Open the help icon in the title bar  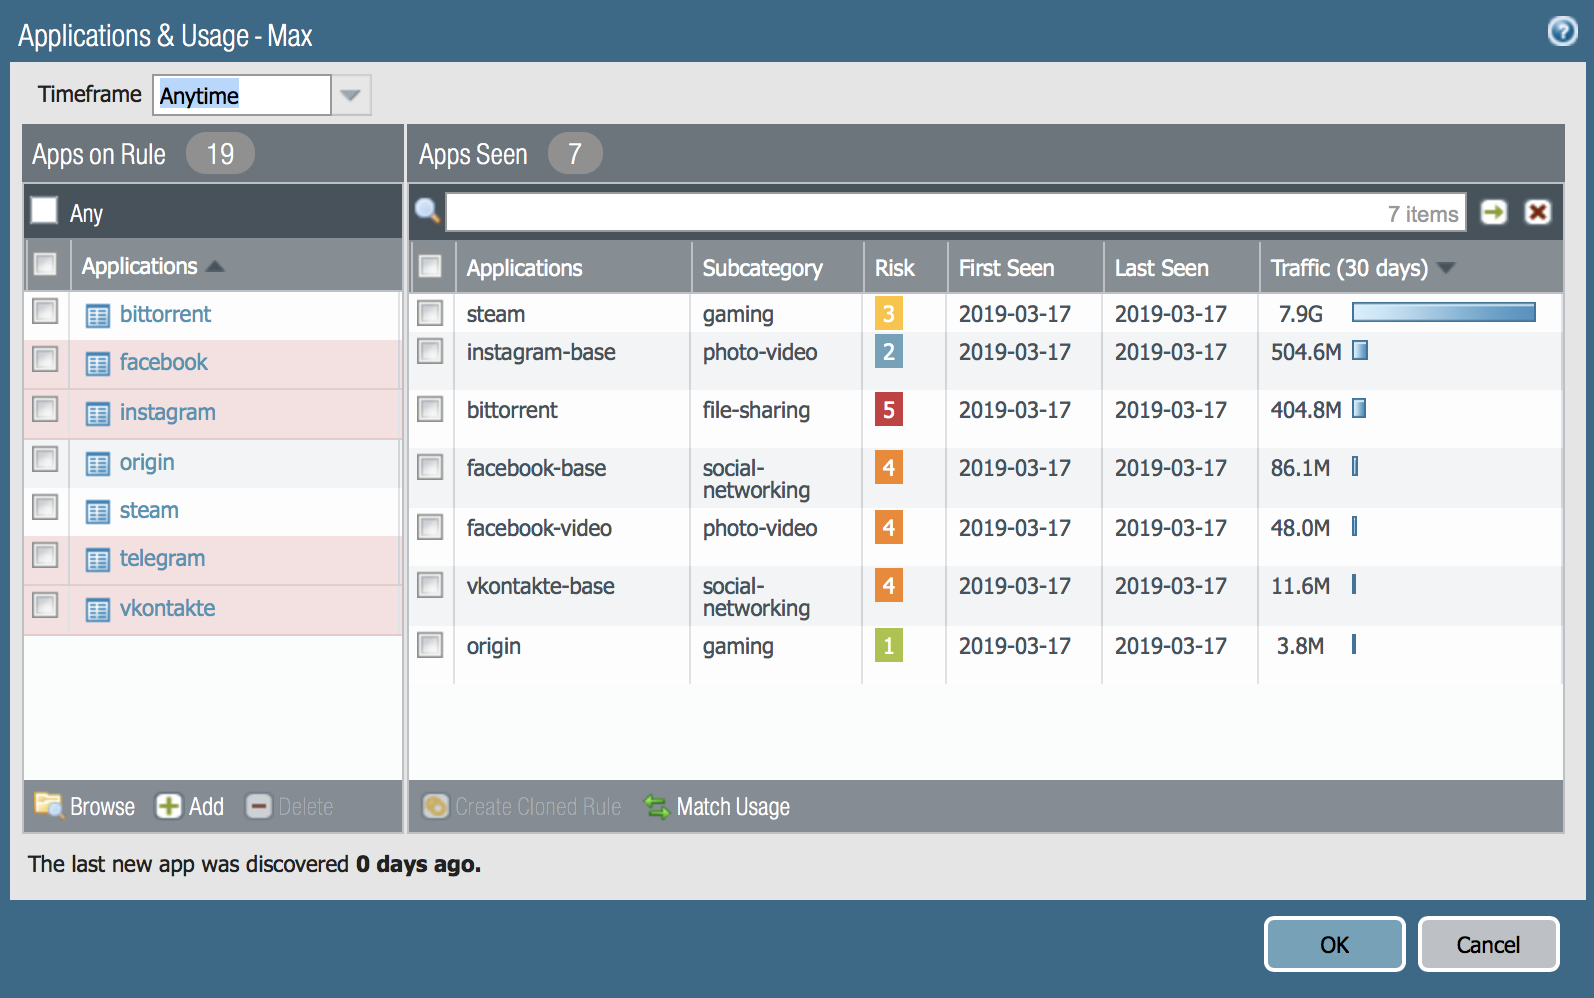(1562, 32)
